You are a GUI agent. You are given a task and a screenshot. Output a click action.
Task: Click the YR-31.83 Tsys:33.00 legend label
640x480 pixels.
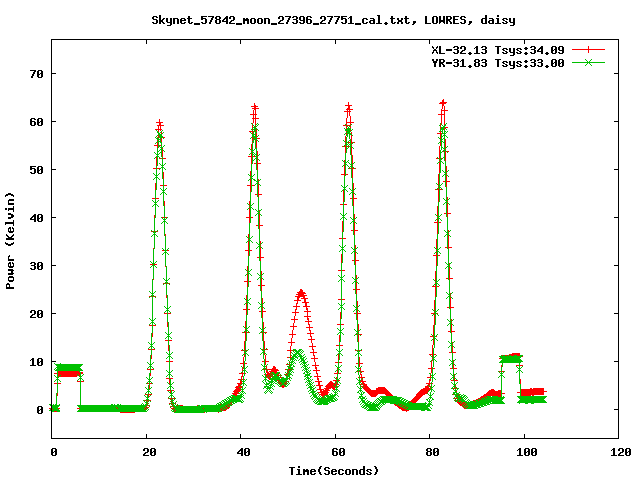click(498, 63)
